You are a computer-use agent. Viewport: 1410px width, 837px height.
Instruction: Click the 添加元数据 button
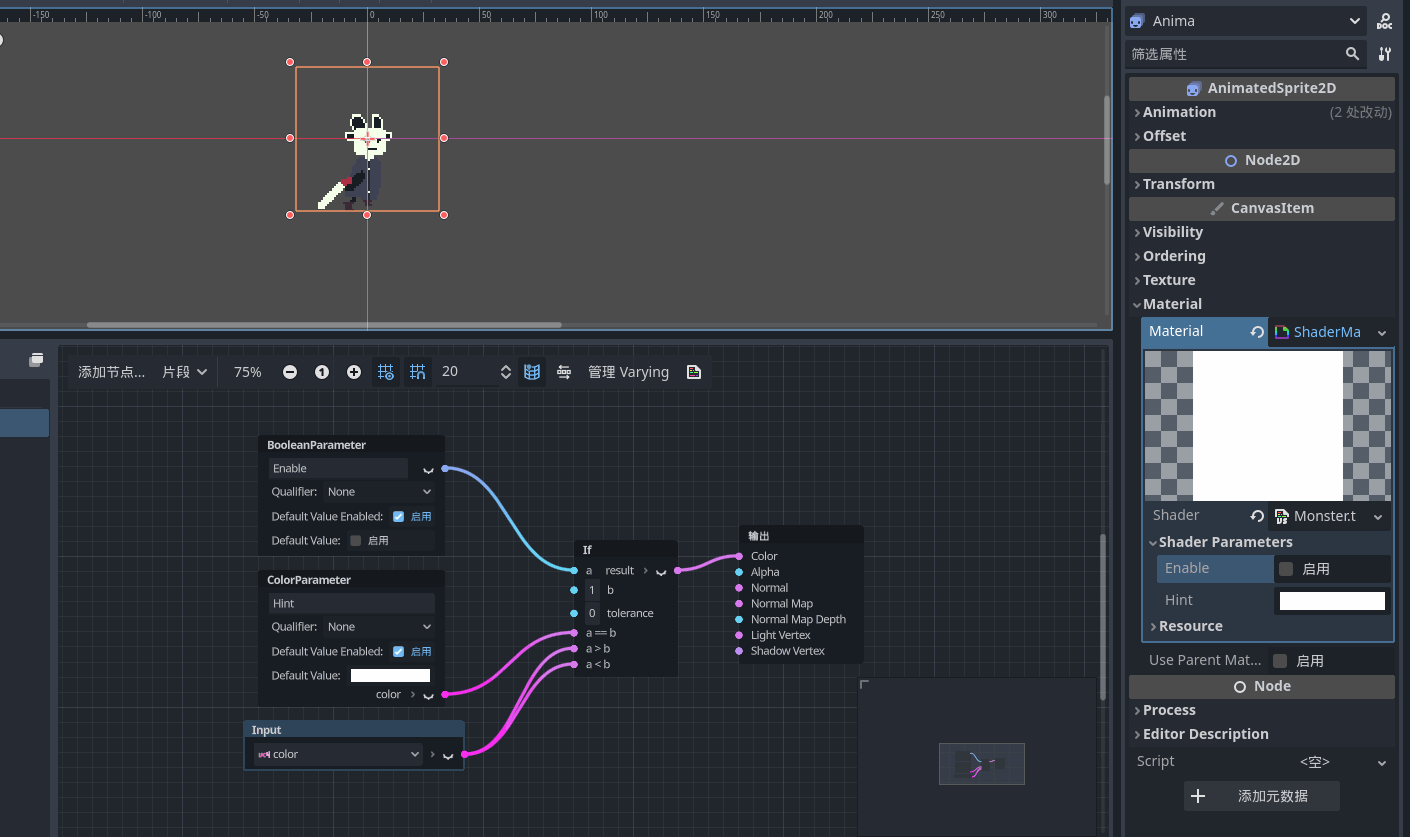point(1261,796)
